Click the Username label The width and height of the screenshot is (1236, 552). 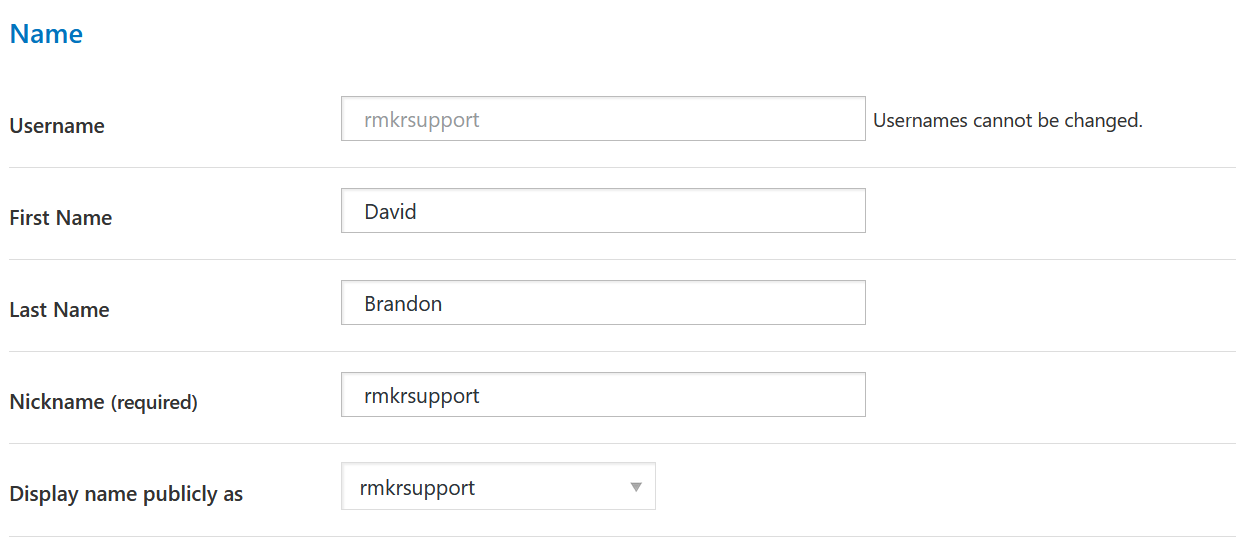coord(57,126)
